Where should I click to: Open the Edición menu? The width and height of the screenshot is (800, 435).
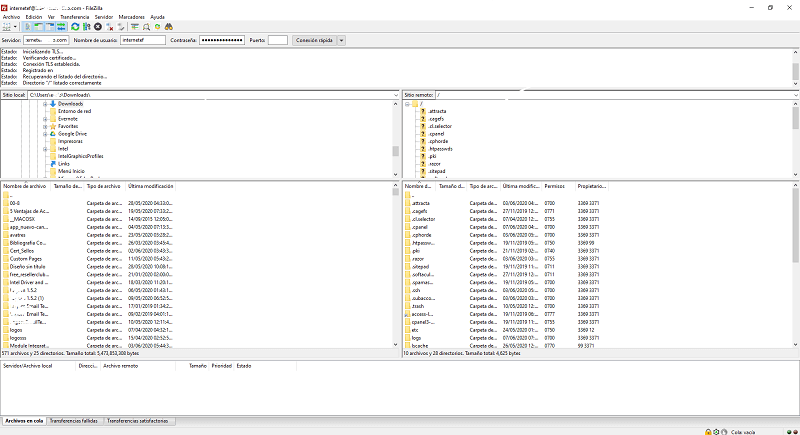coord(34,17)
